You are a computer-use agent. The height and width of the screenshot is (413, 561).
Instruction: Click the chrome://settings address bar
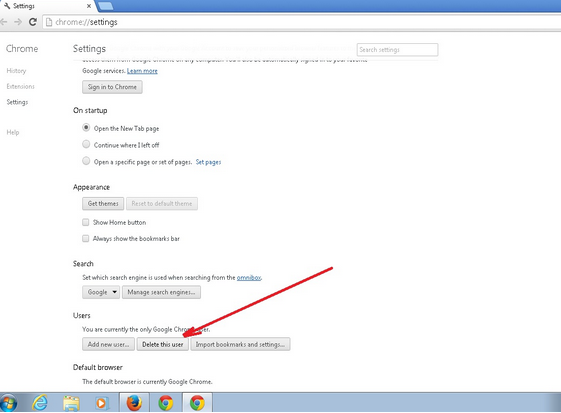(x=301, y=22)
